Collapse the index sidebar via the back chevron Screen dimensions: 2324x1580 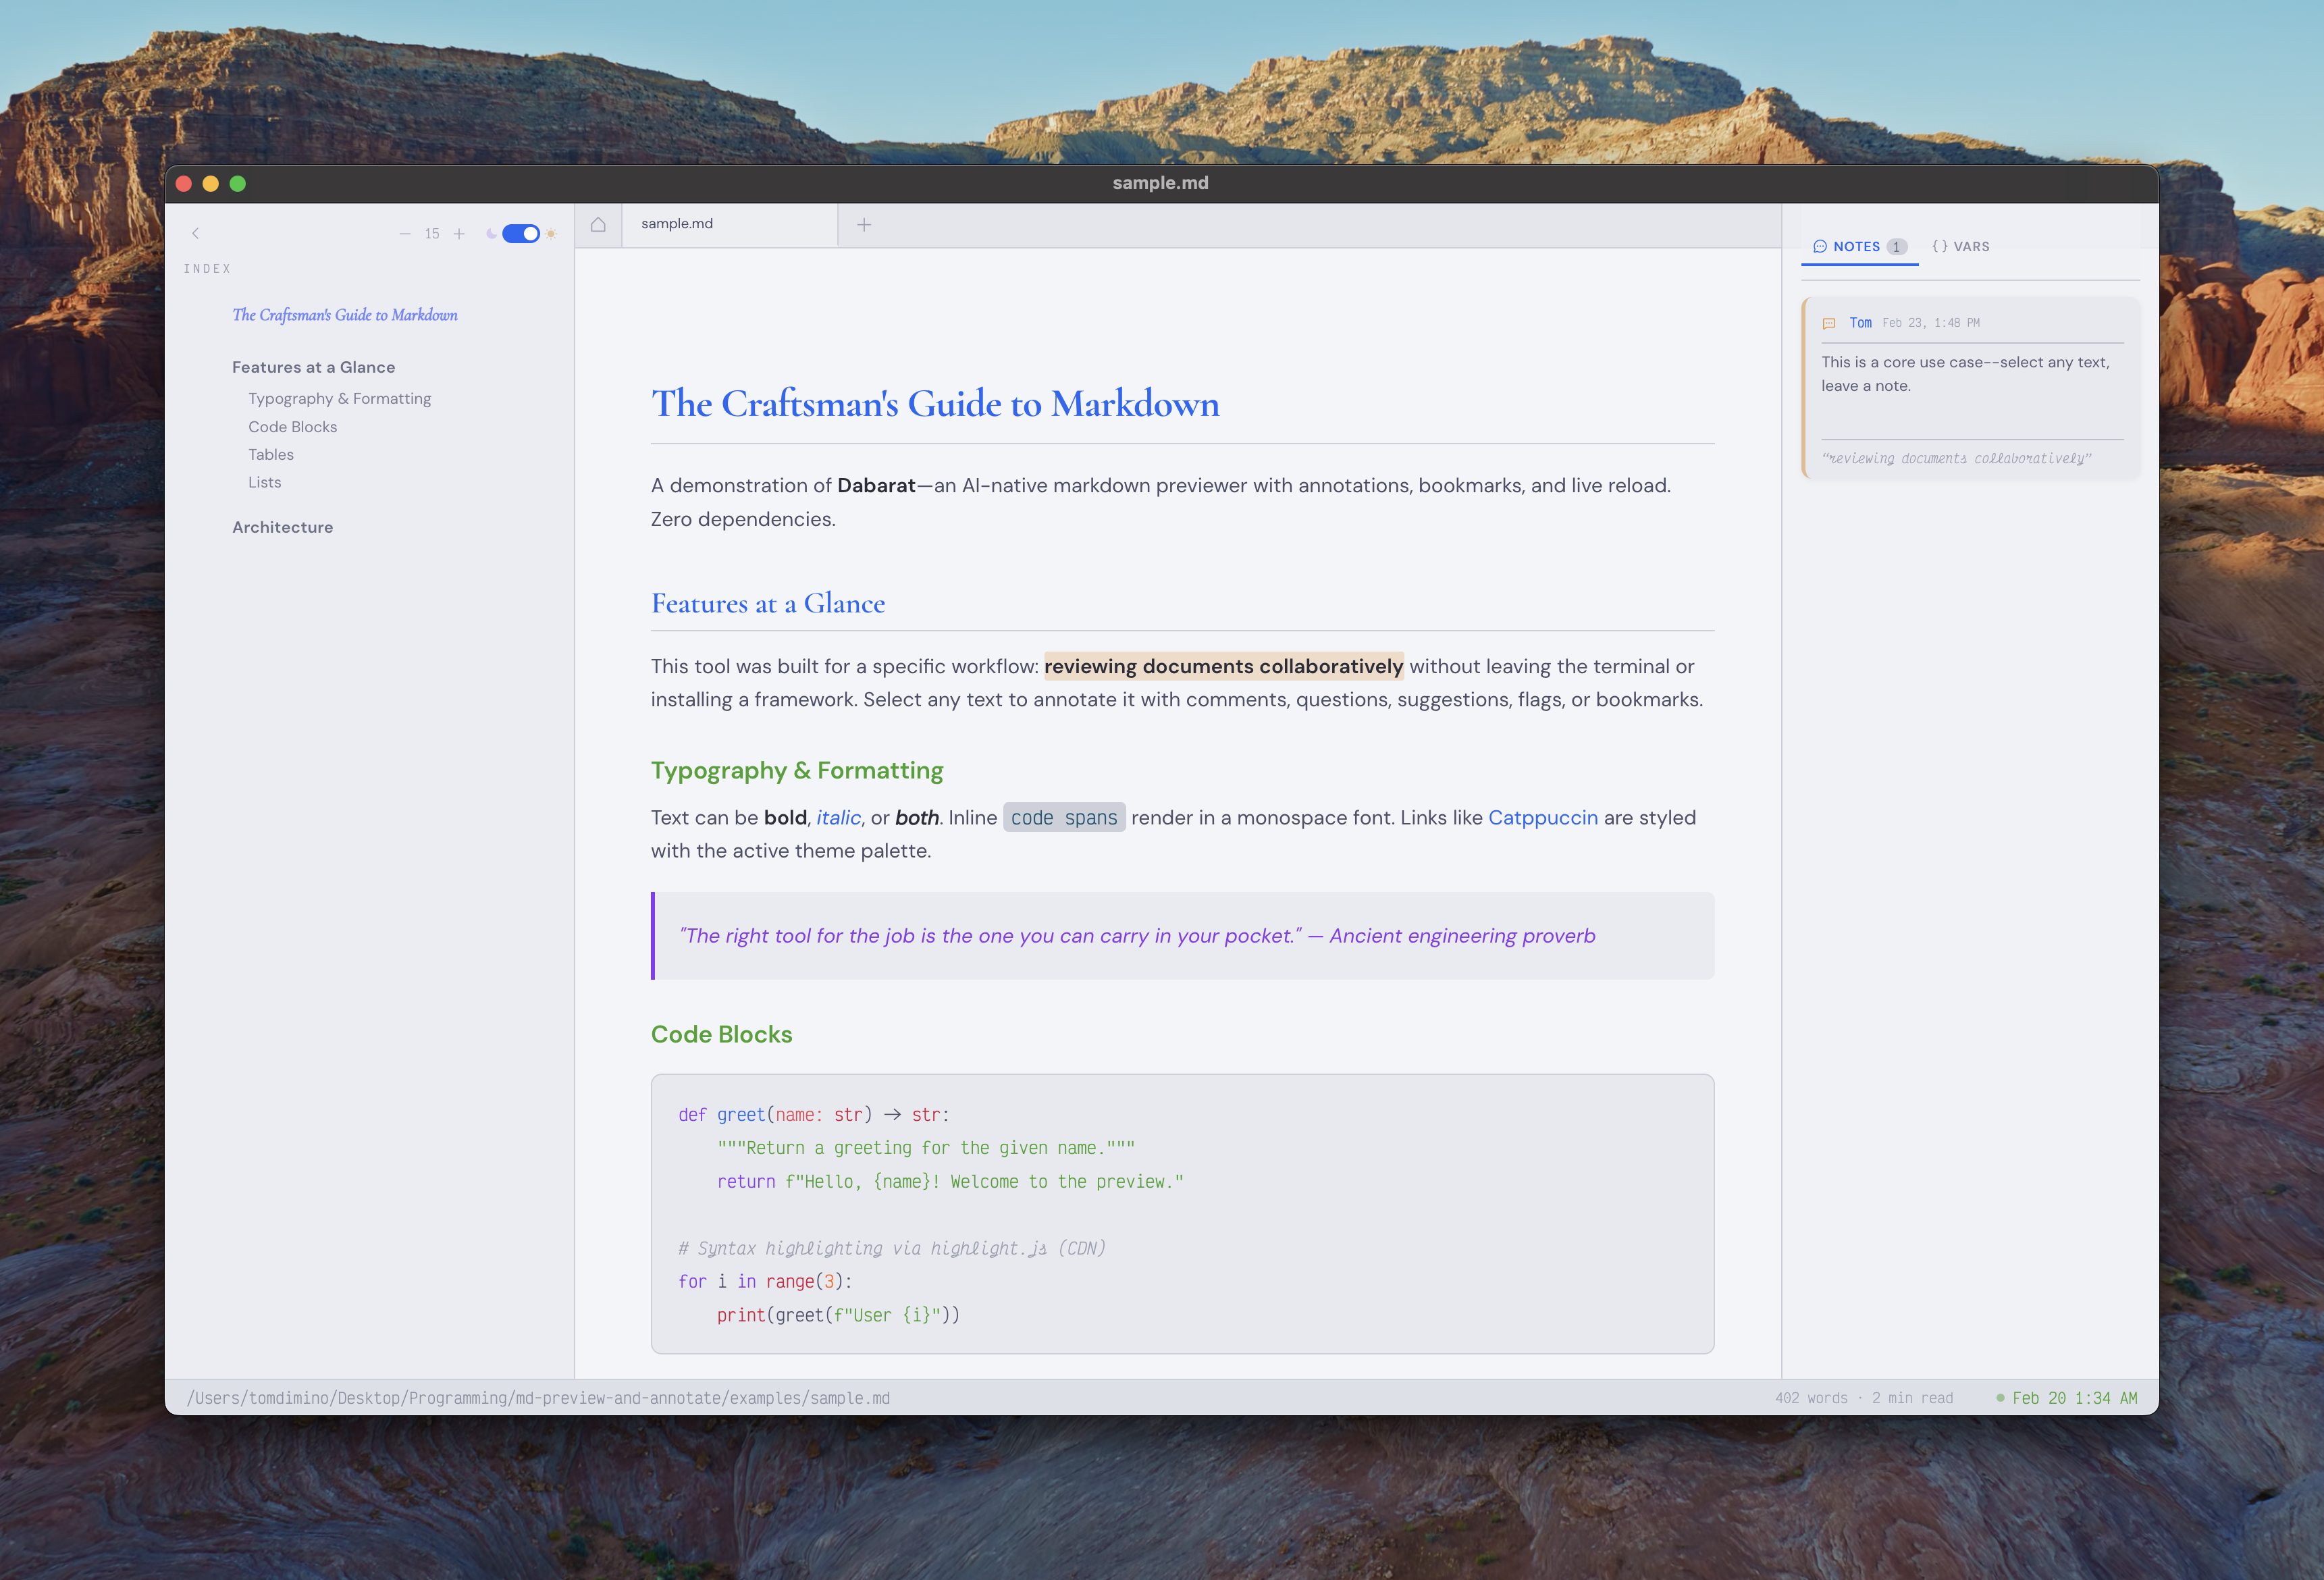pos(196,233)
